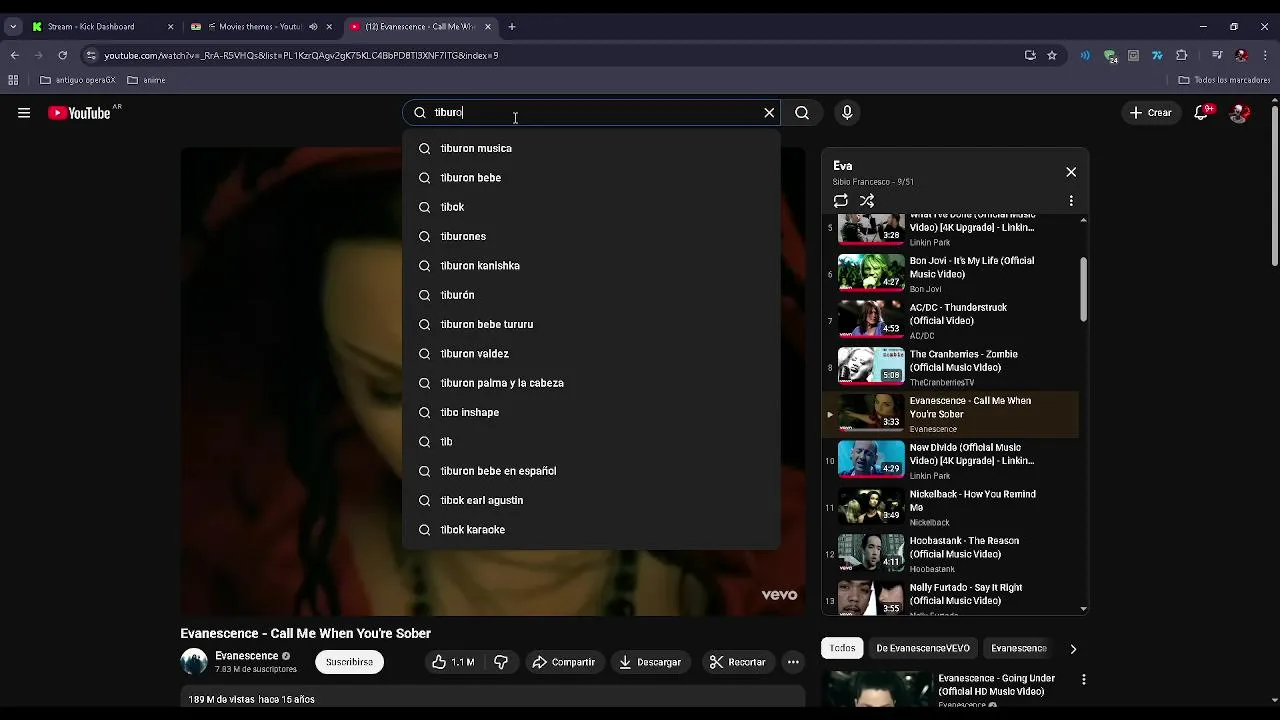Open options for Going Under video
Viewport: 1280px width, 720px height.
click(x=1083, y=680)
